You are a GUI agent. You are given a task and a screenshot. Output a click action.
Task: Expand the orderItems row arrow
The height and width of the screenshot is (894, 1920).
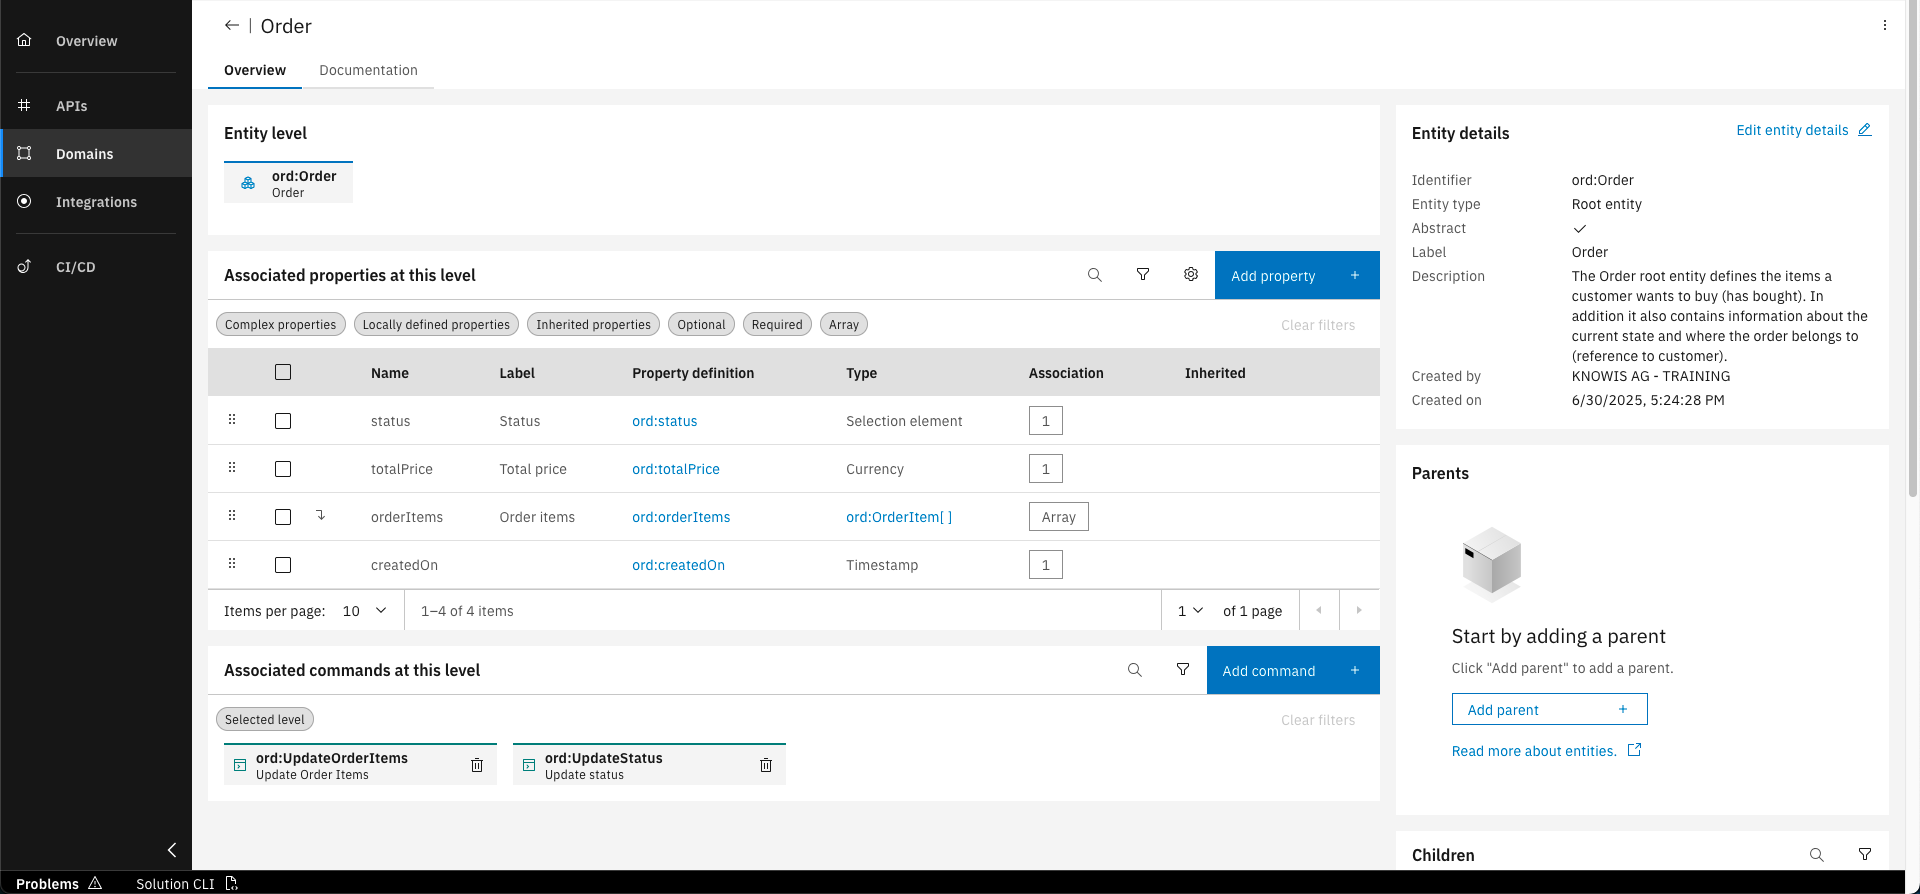[x=320, y=516]
